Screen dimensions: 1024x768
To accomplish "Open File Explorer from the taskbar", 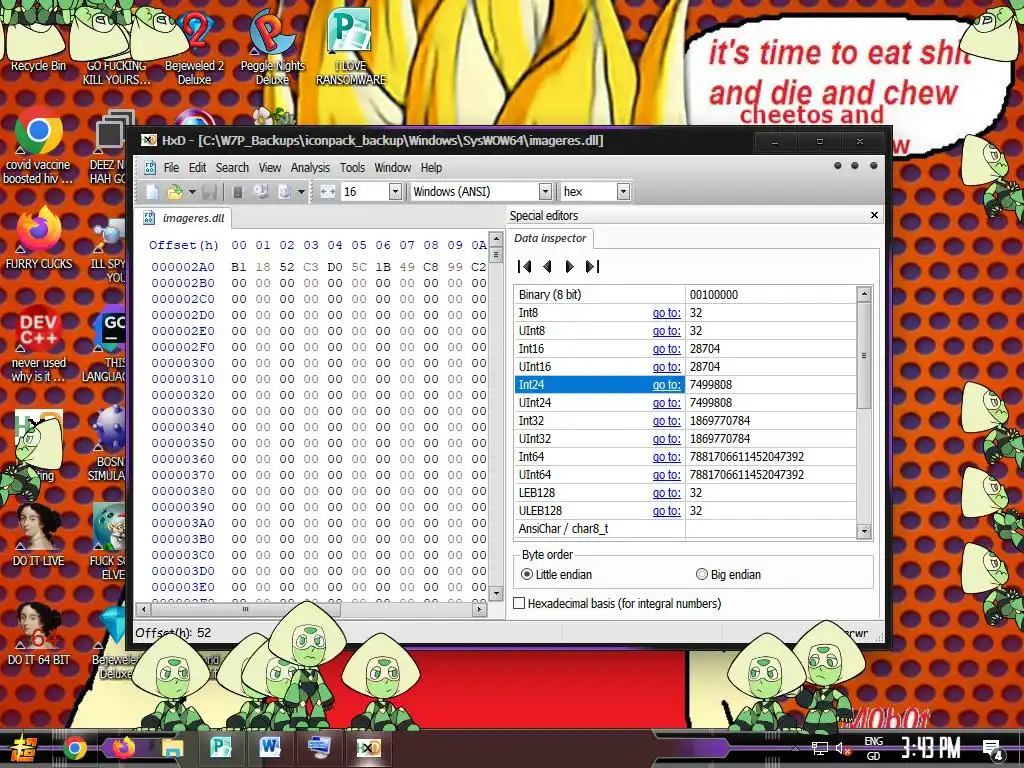I will [172, 748].
